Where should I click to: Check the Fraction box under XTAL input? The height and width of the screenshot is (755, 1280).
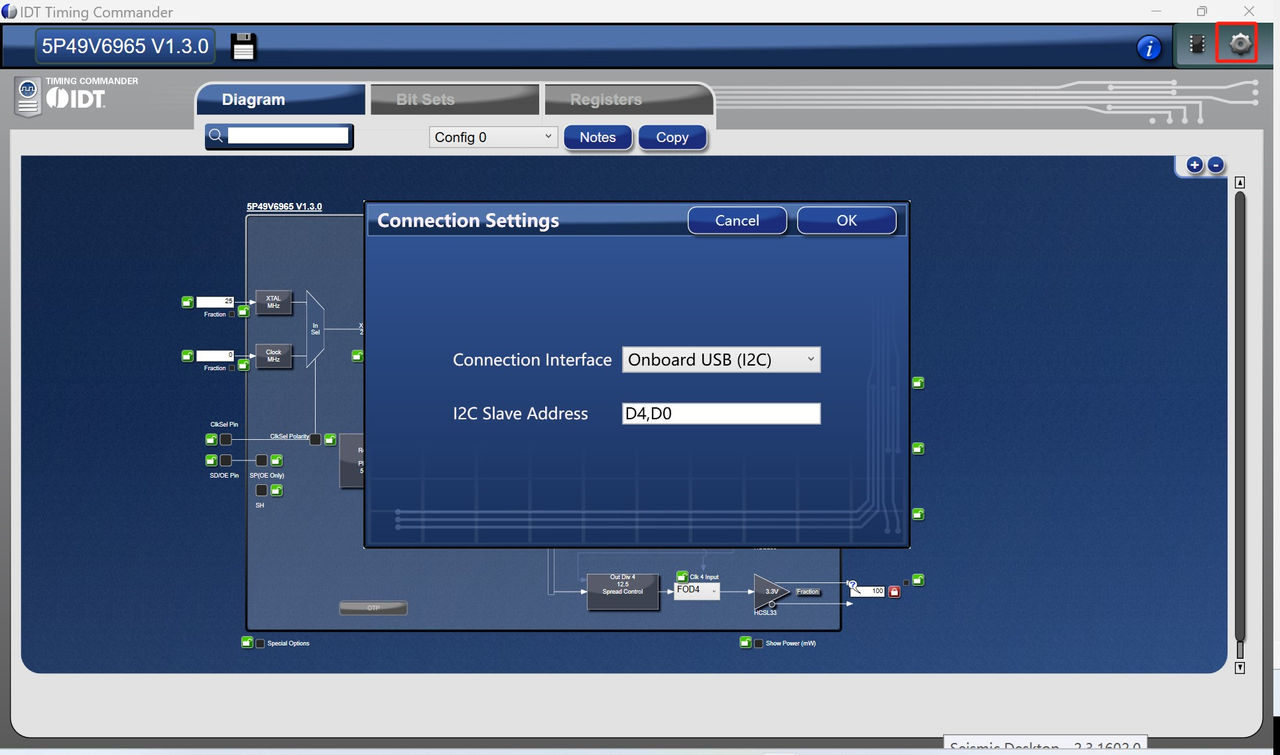click(233, 314)
